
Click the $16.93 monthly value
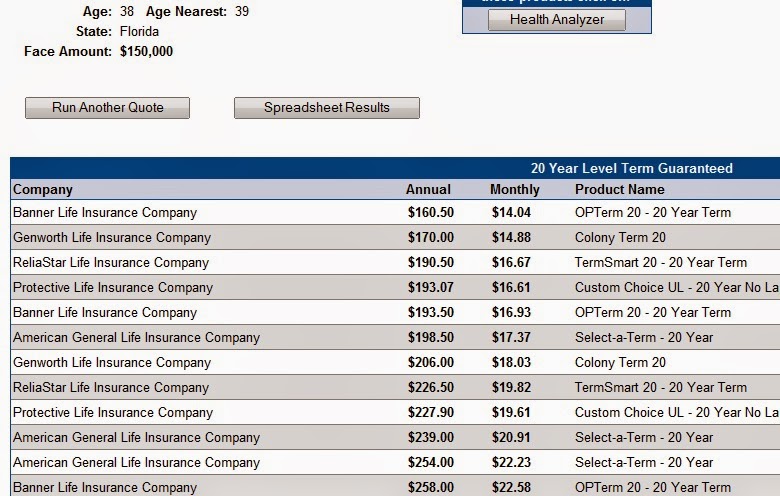click(x=511, y=312)
